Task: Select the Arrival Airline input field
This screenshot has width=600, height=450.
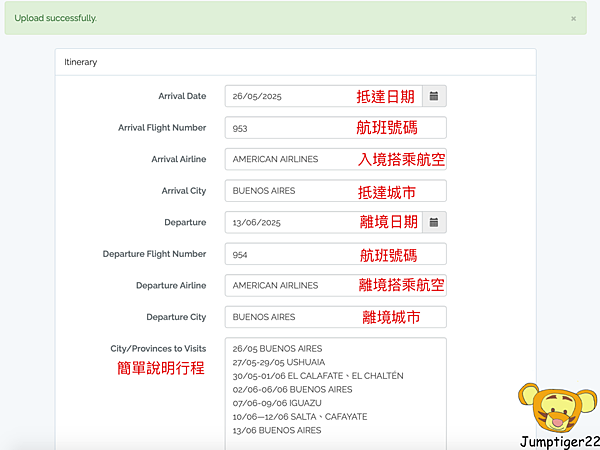Action: (x=336, y=159)
